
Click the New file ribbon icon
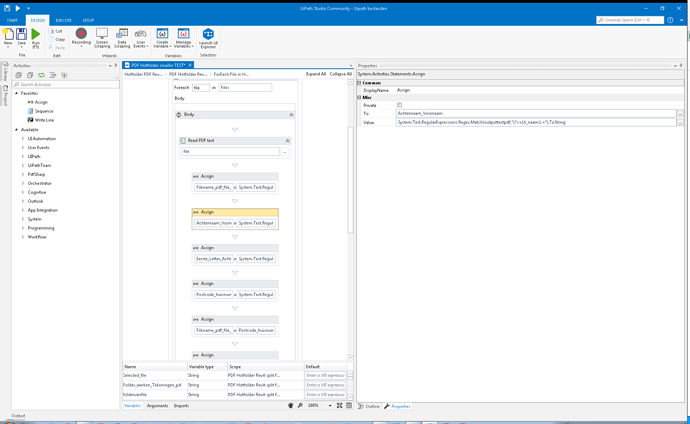click(8, 37)
